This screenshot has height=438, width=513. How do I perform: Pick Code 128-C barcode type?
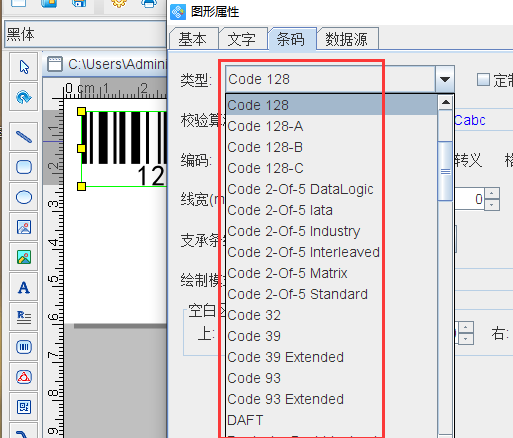pyautogui.click(x=332, y=168)
